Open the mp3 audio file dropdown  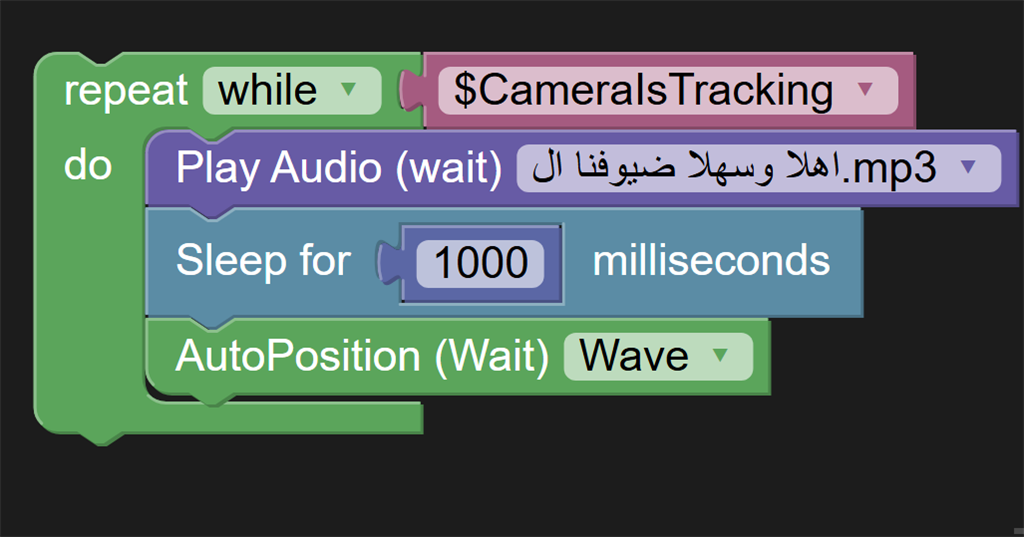point(740,167)
